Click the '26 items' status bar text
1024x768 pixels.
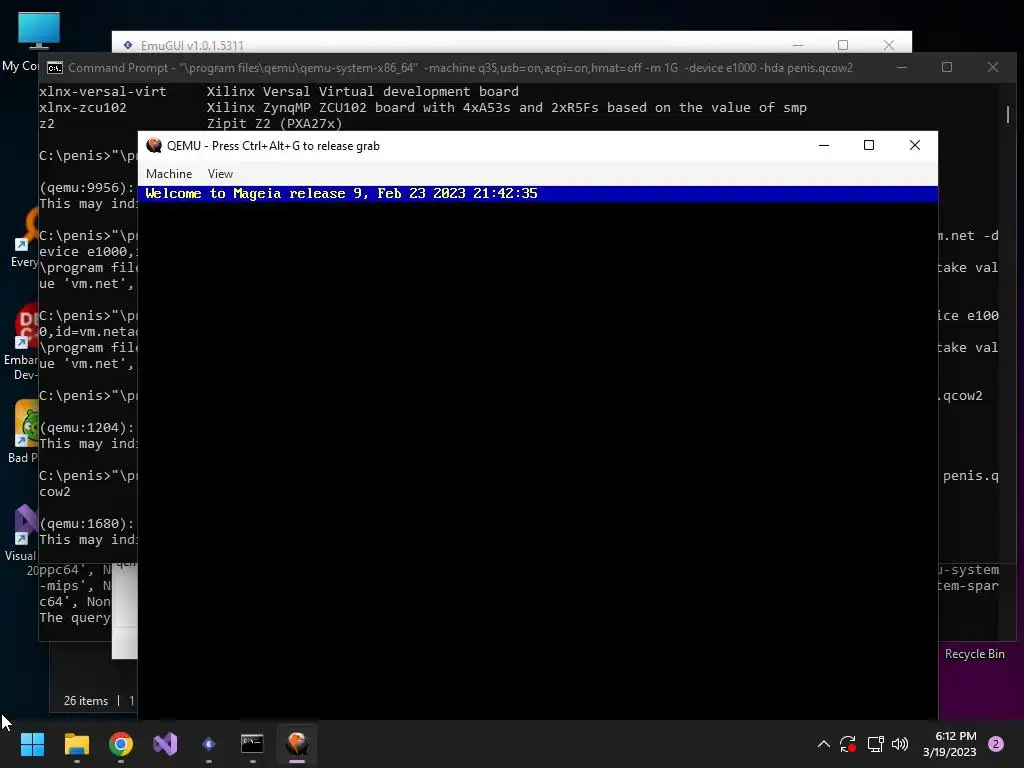86,701
